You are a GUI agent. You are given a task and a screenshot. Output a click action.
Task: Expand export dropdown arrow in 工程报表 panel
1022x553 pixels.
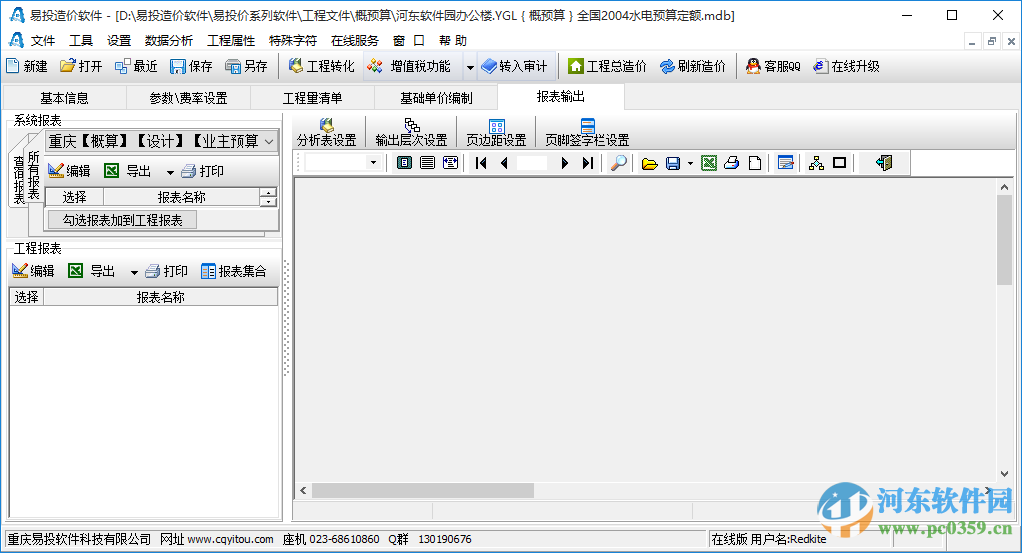pos(134,272)
